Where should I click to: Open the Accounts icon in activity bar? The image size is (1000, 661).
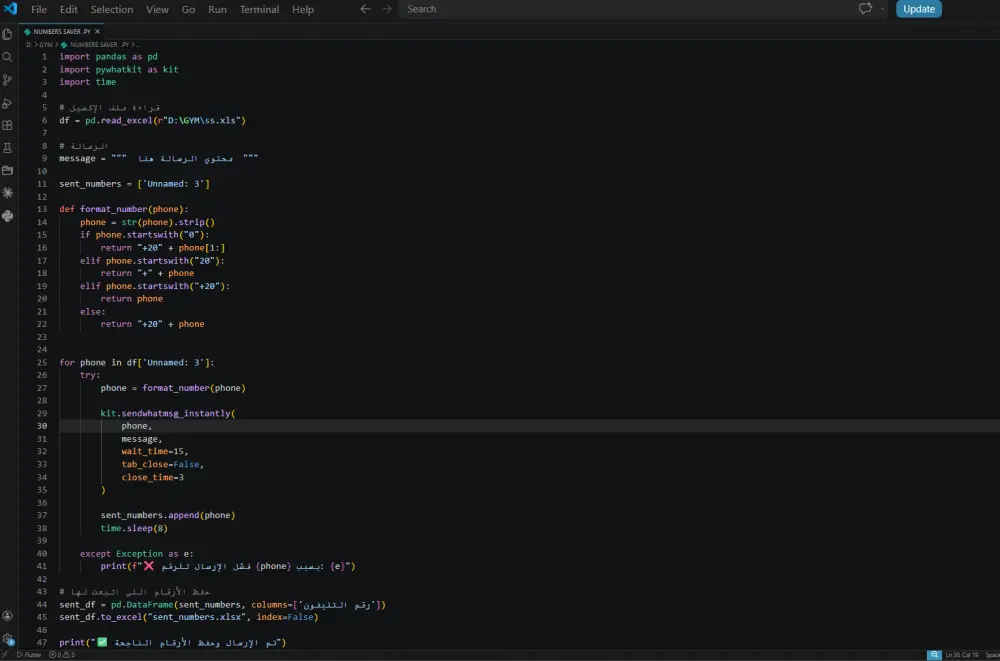[x=8, y=616]
